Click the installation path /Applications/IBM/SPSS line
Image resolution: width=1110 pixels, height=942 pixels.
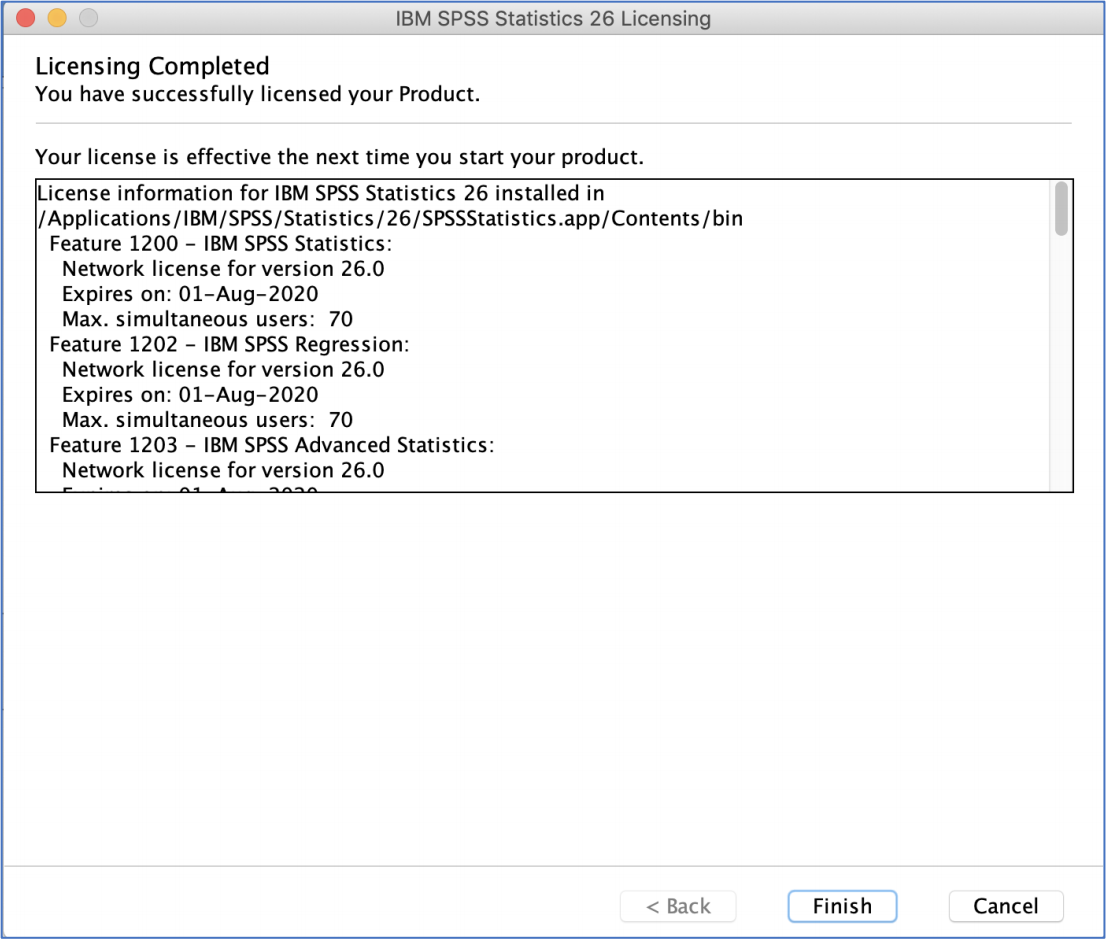[x=391, y=219]
